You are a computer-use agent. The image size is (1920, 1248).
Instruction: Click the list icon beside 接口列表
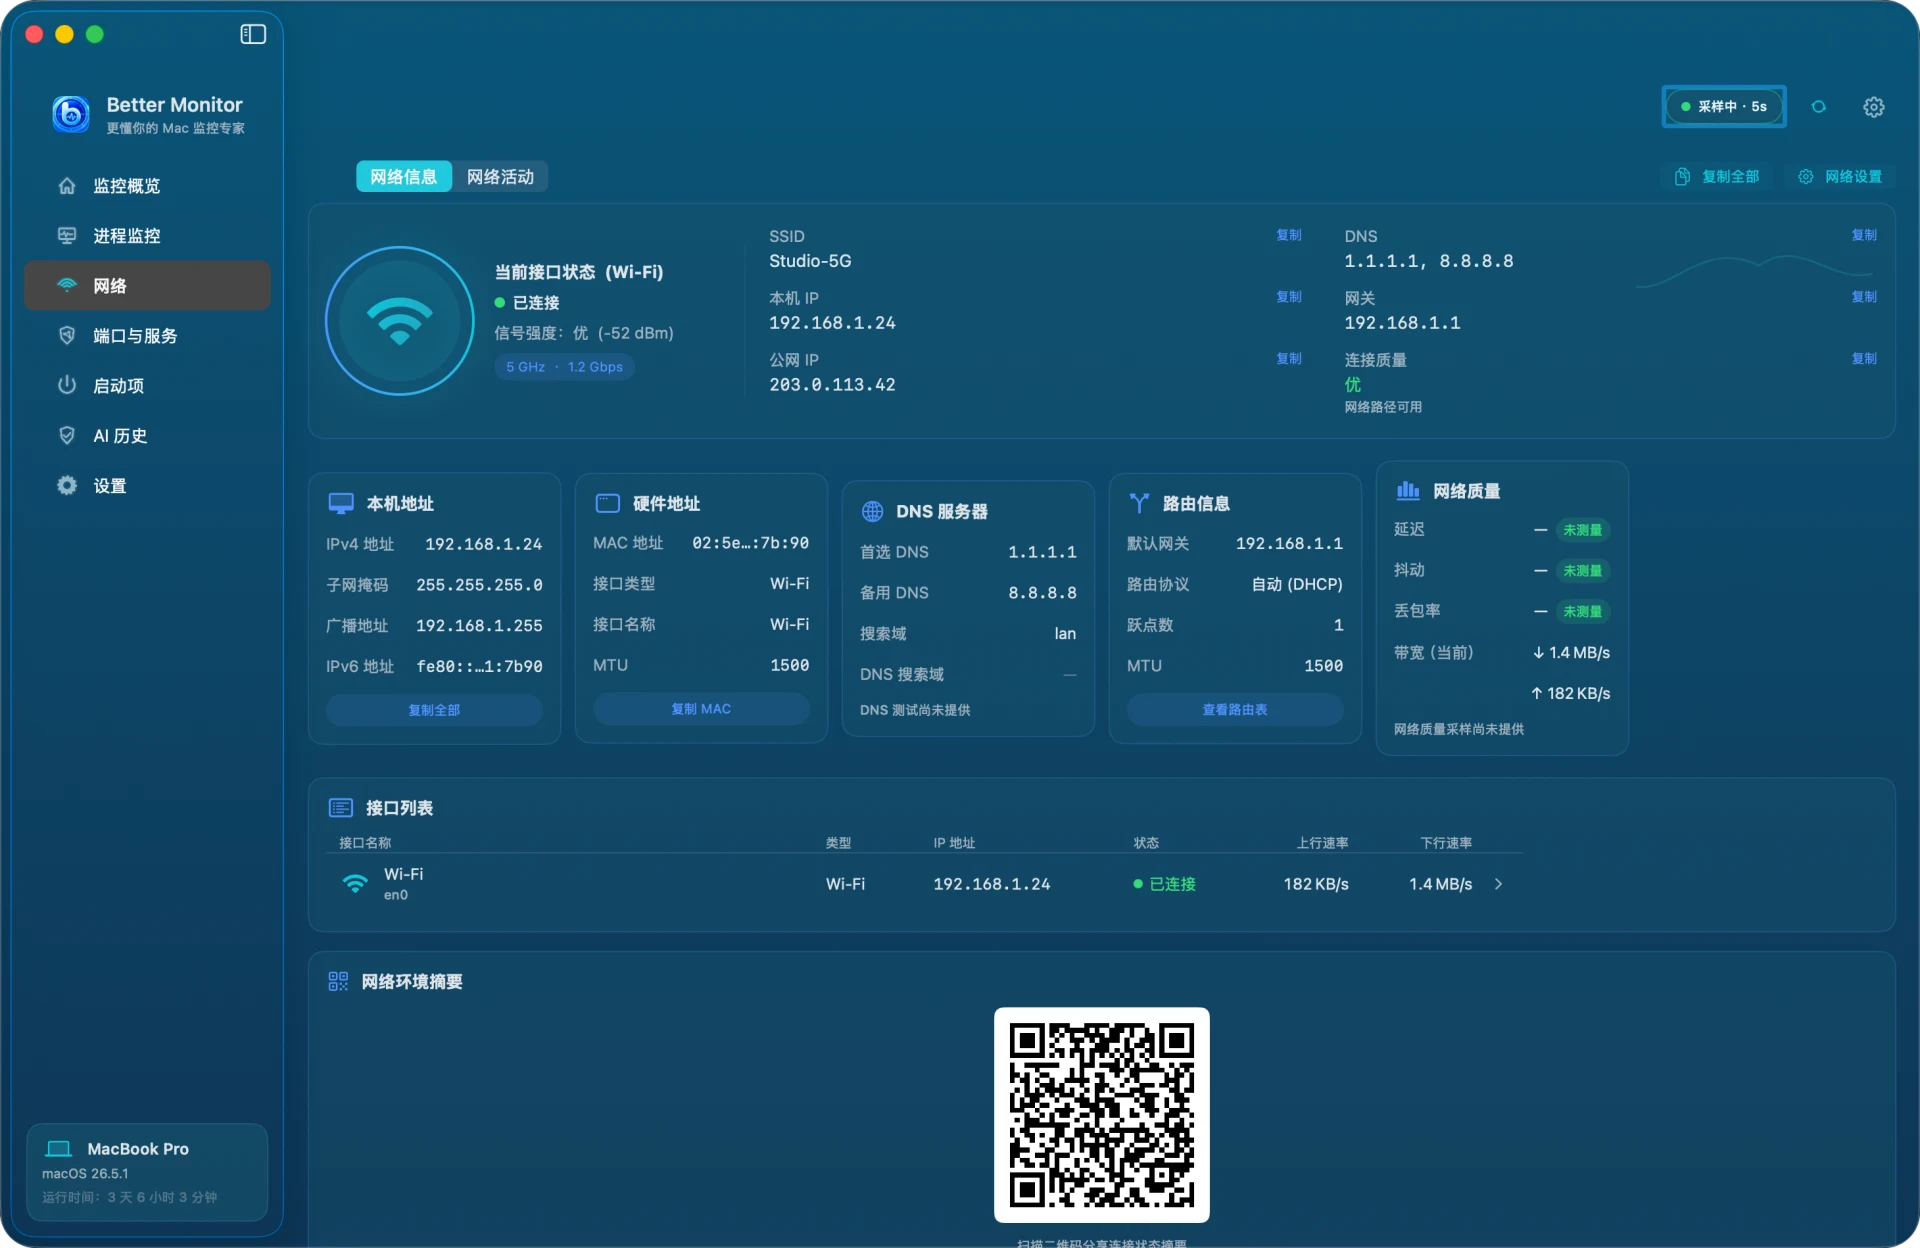pos(341,808)
